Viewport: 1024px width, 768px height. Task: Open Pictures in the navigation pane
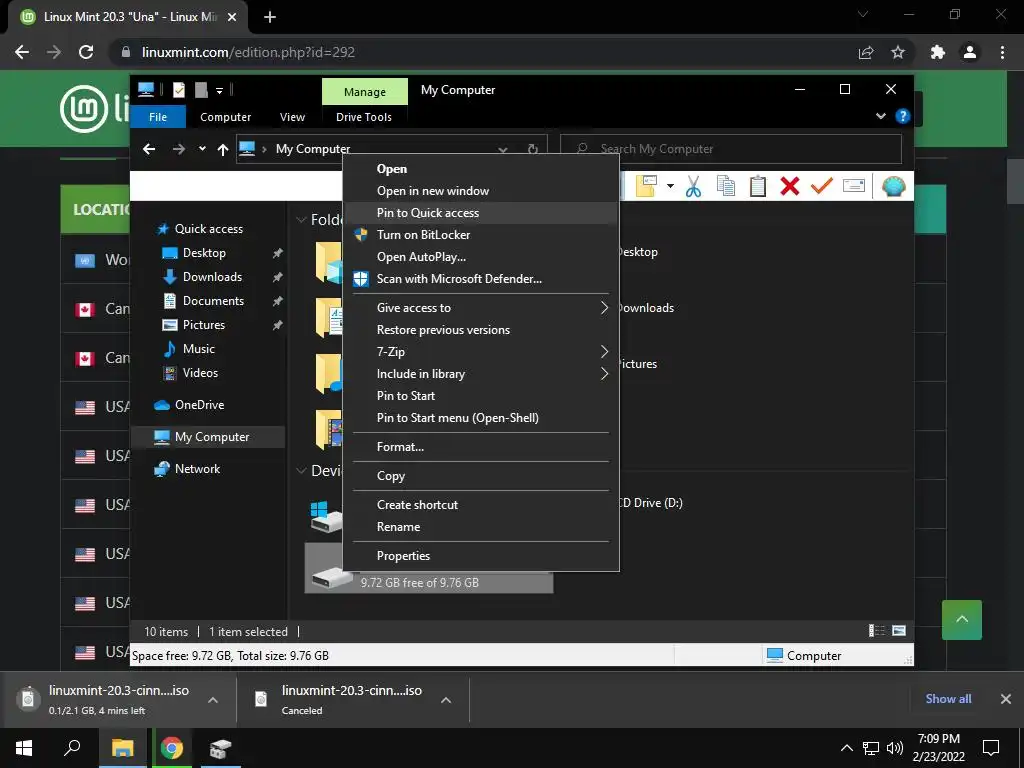204,325
